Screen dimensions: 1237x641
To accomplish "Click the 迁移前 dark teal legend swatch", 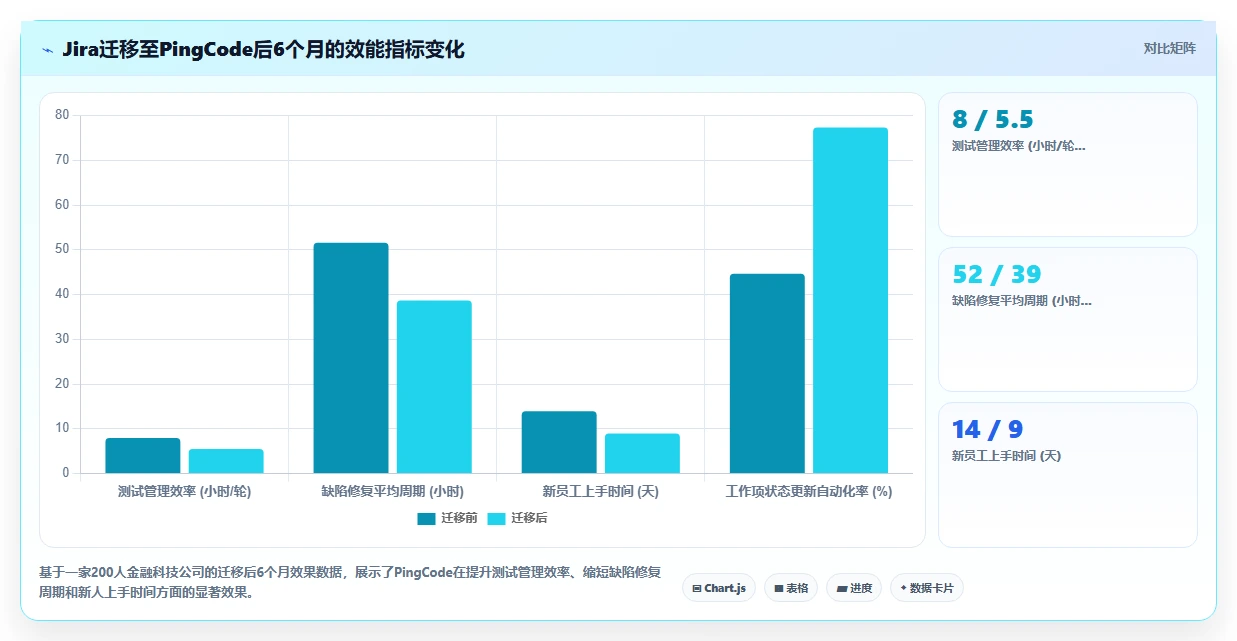I will click(427, 518).
